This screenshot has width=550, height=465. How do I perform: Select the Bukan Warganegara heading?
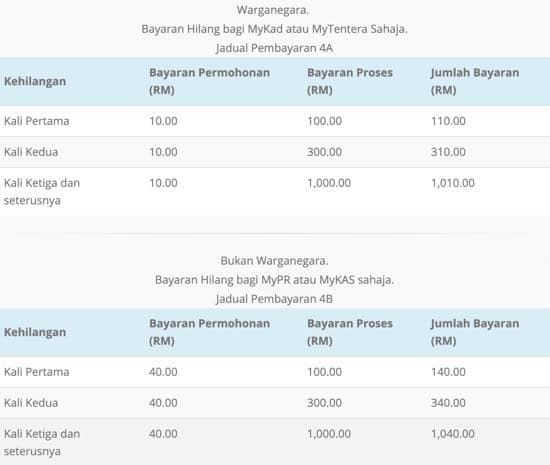274,261
